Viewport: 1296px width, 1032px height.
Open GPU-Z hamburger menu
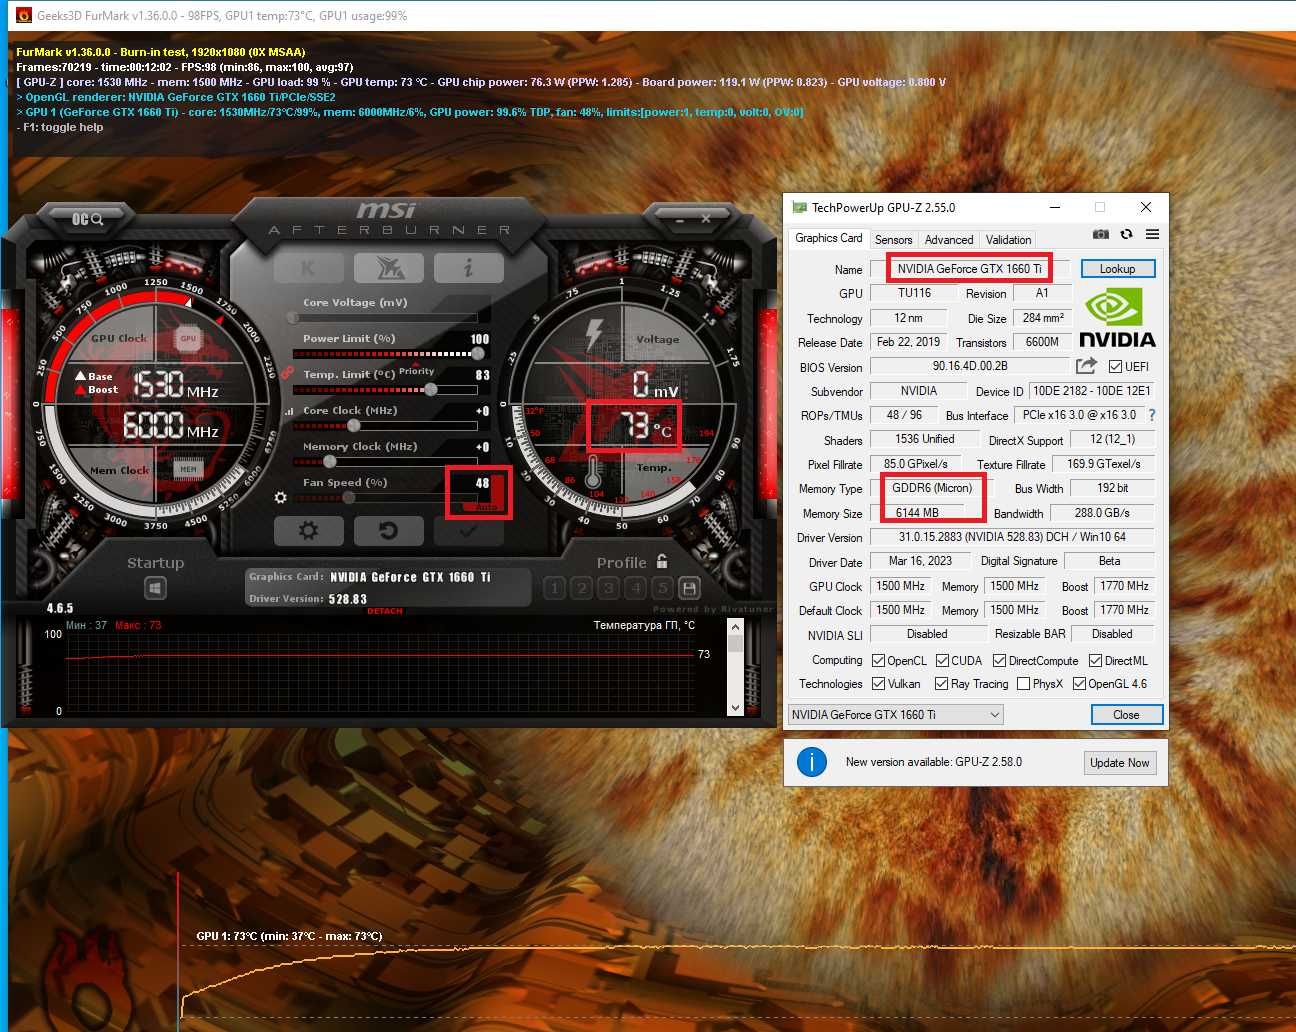pos(1152,234)
